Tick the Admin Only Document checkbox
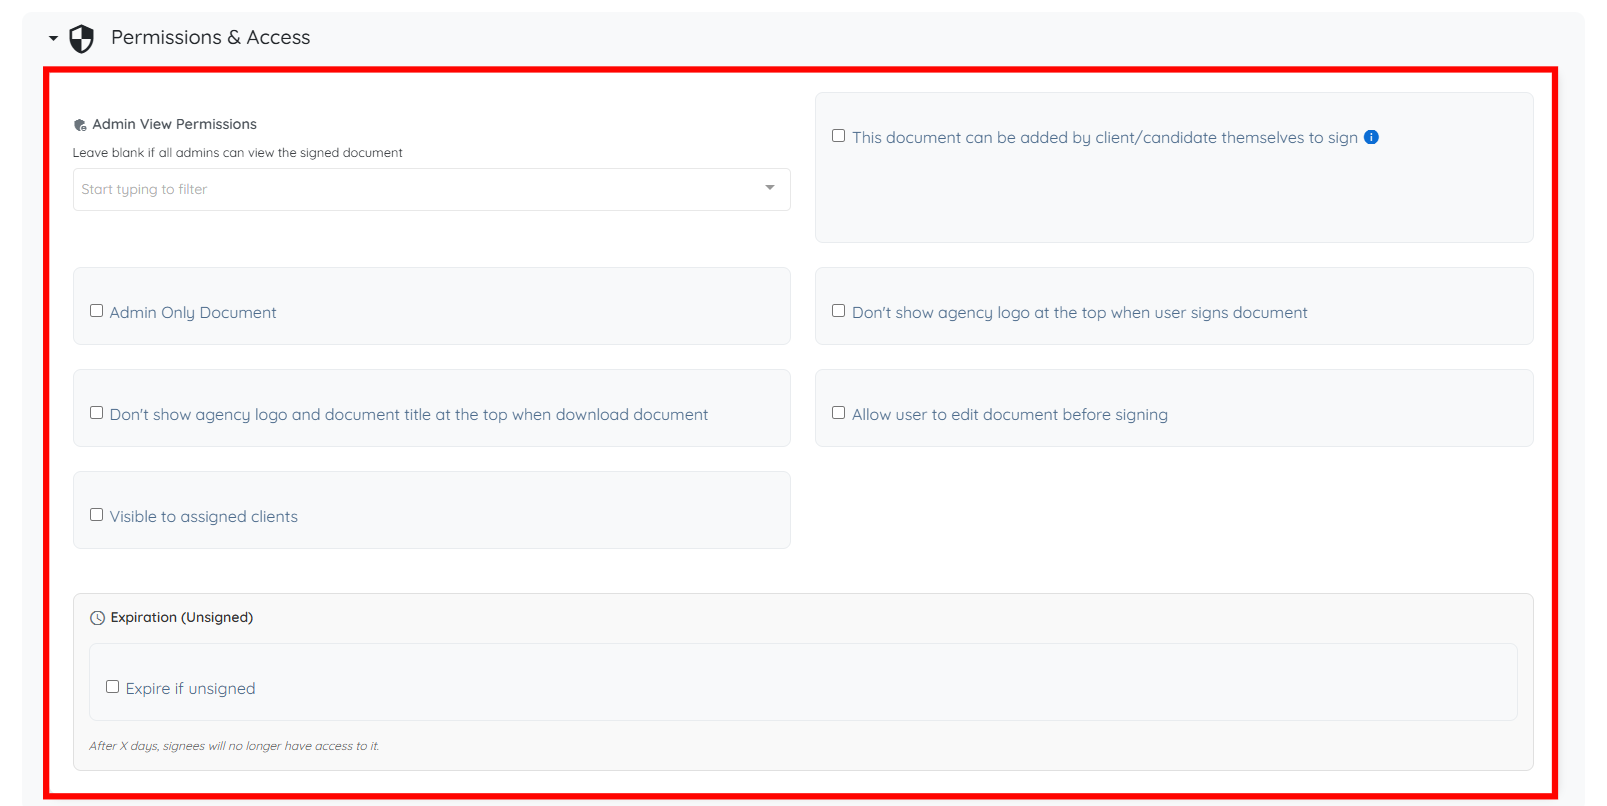 tap(96, 311)
